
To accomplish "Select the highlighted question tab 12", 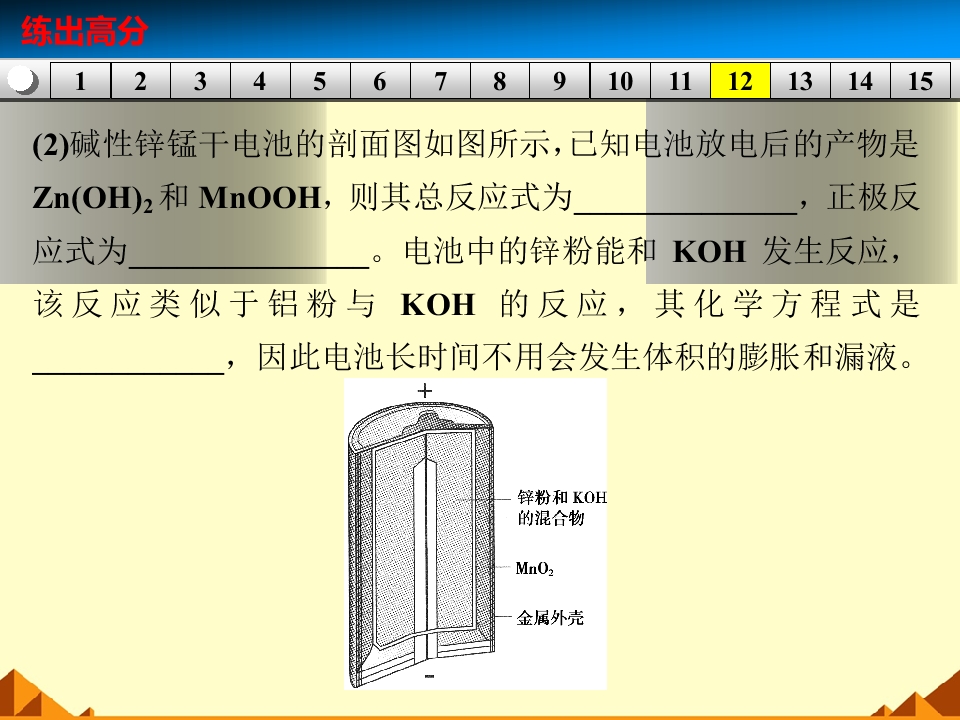I will click(x=738, y=82).
